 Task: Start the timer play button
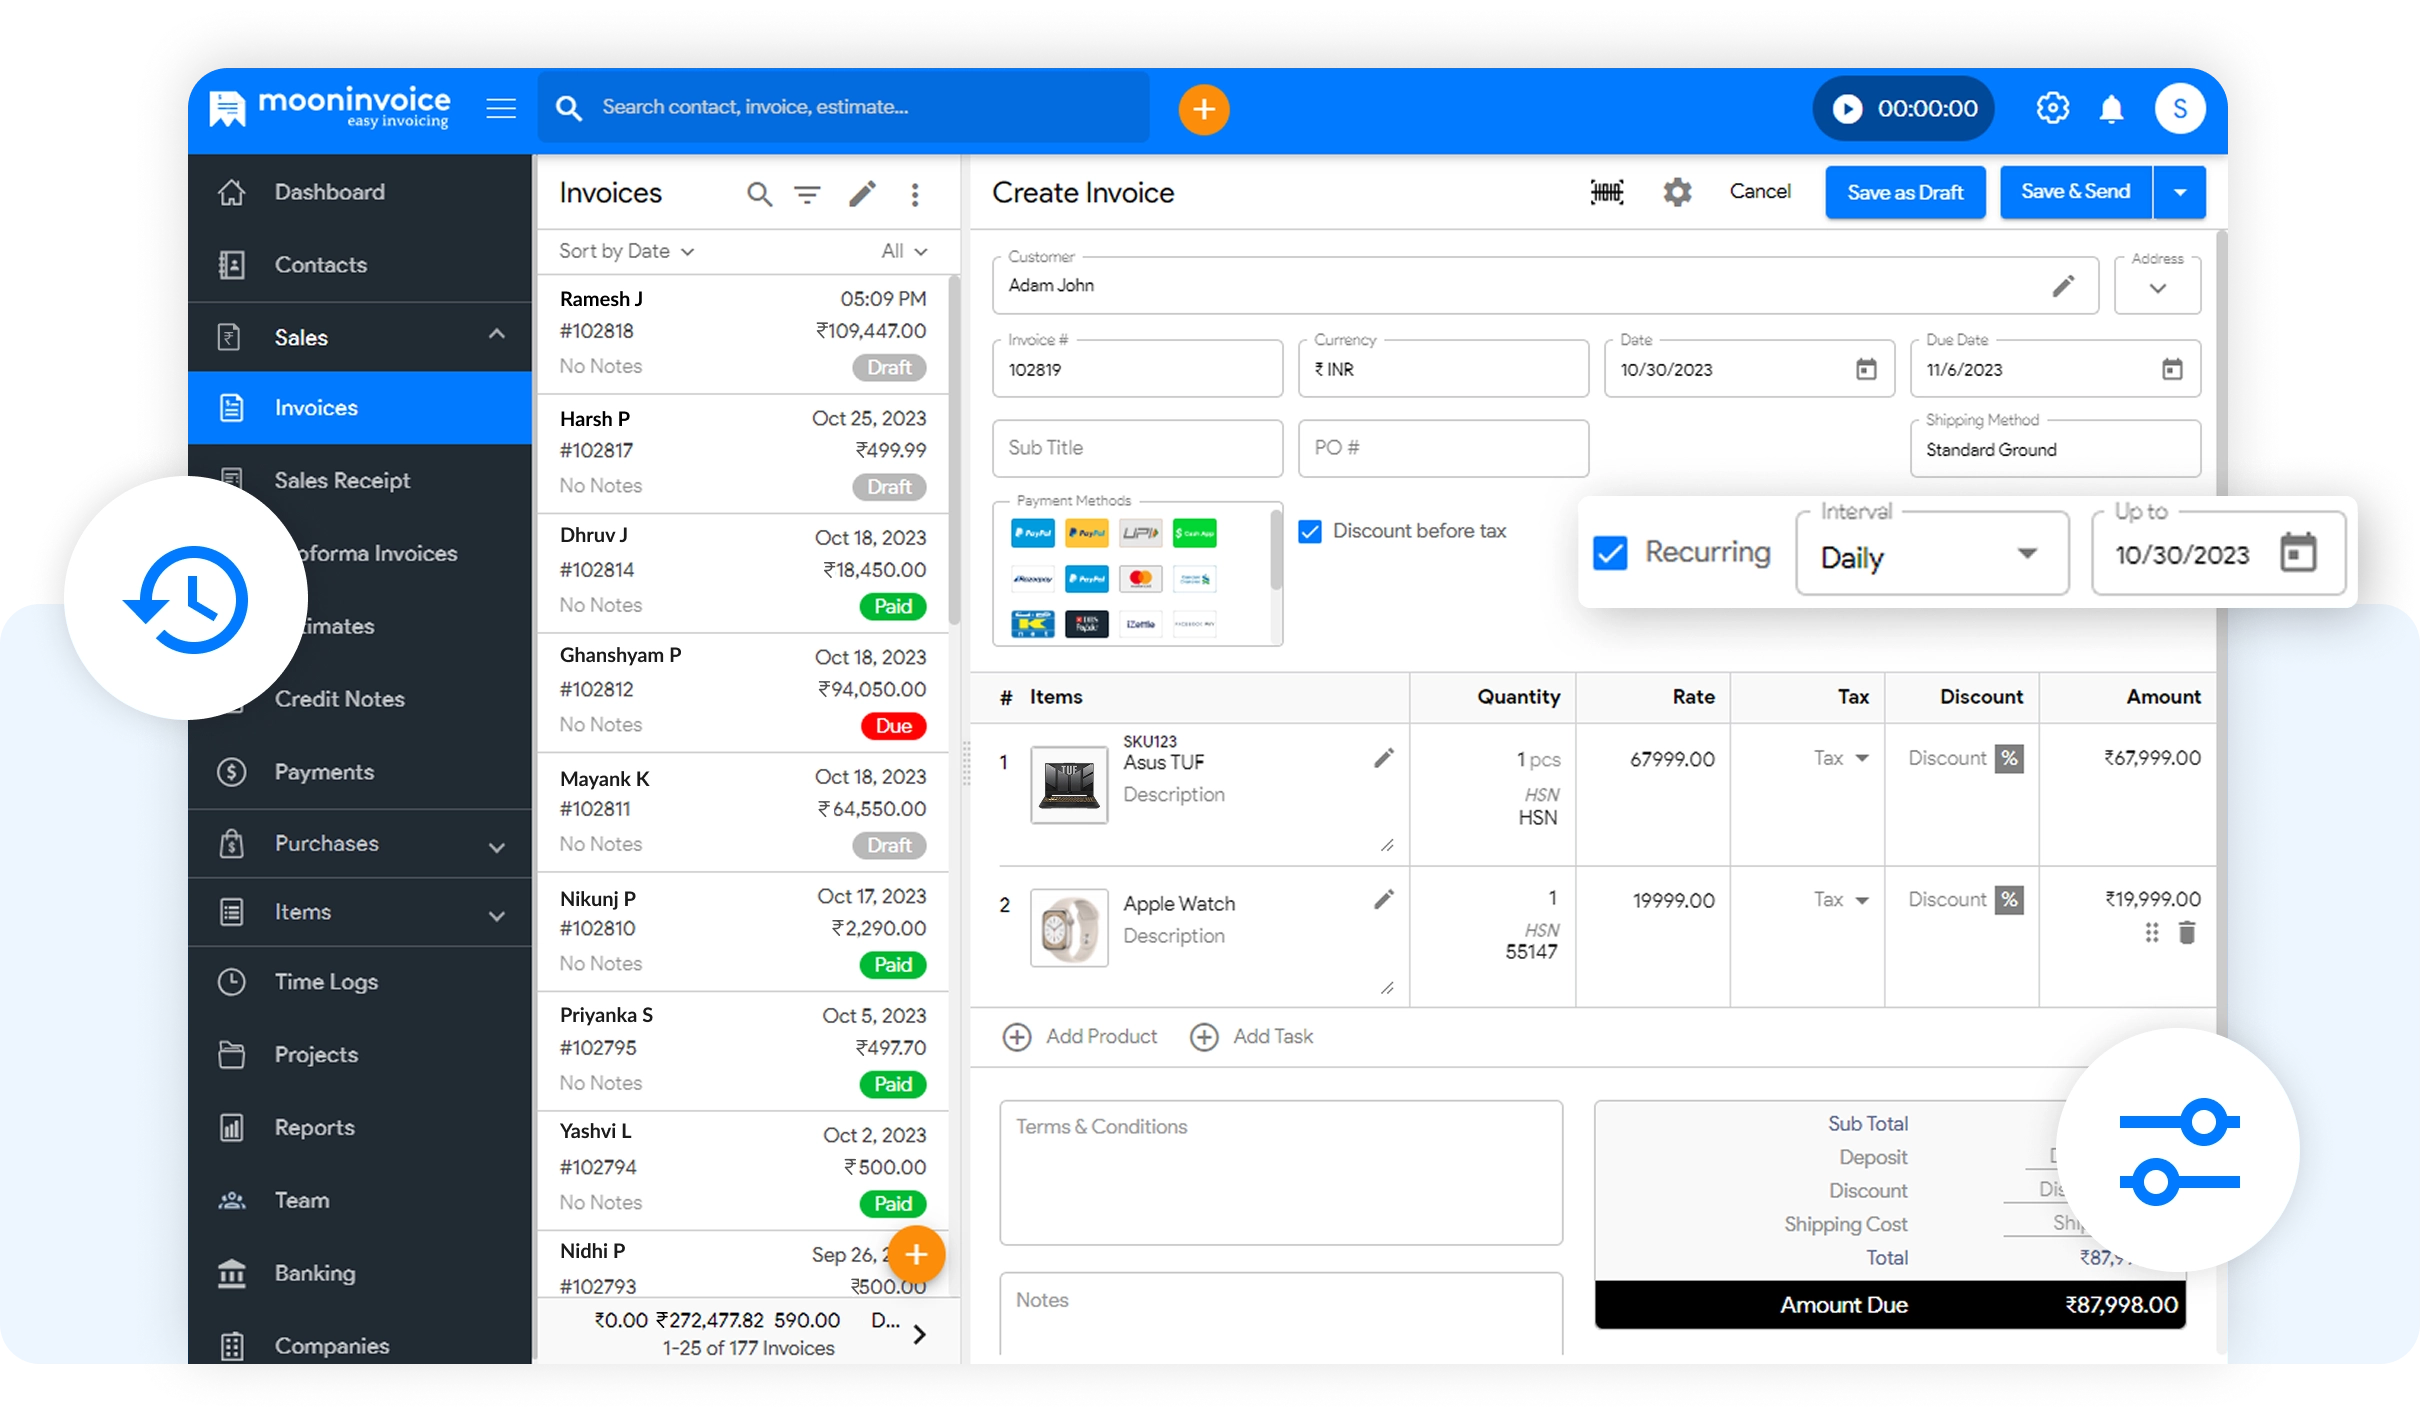click(1847, 108)
